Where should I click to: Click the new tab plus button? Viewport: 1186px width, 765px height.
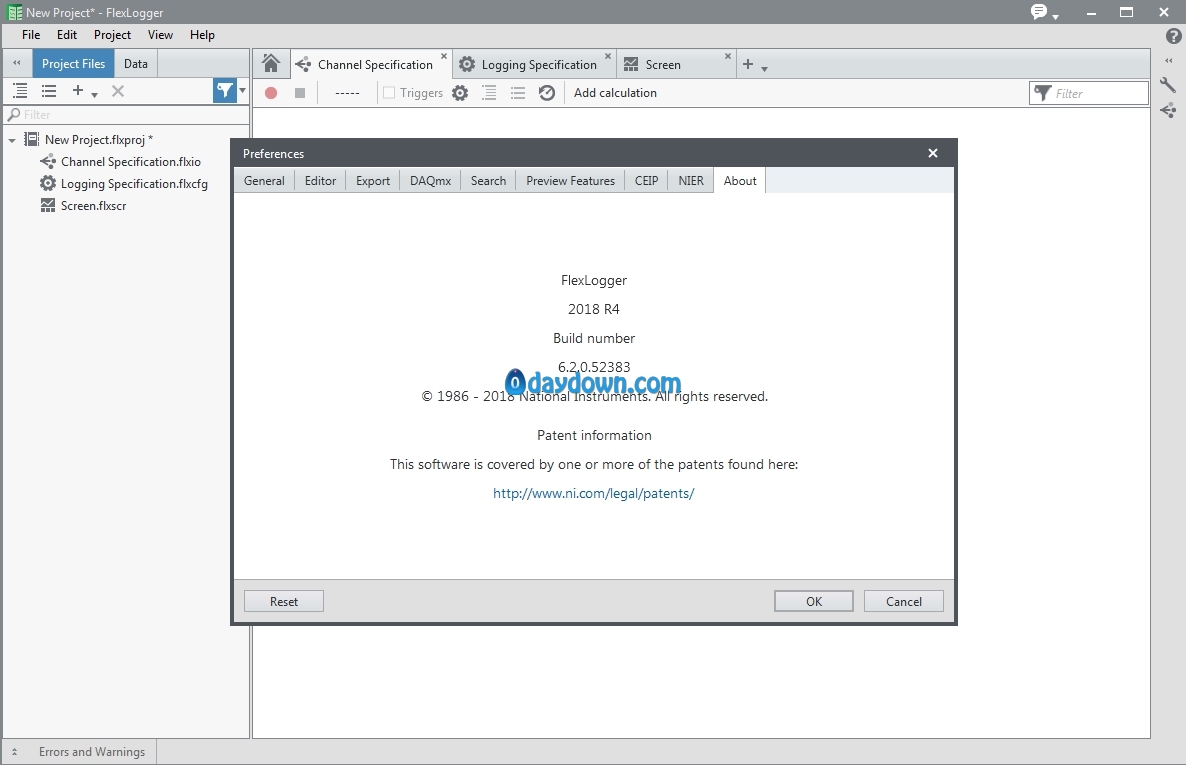[x=747, y=64]
